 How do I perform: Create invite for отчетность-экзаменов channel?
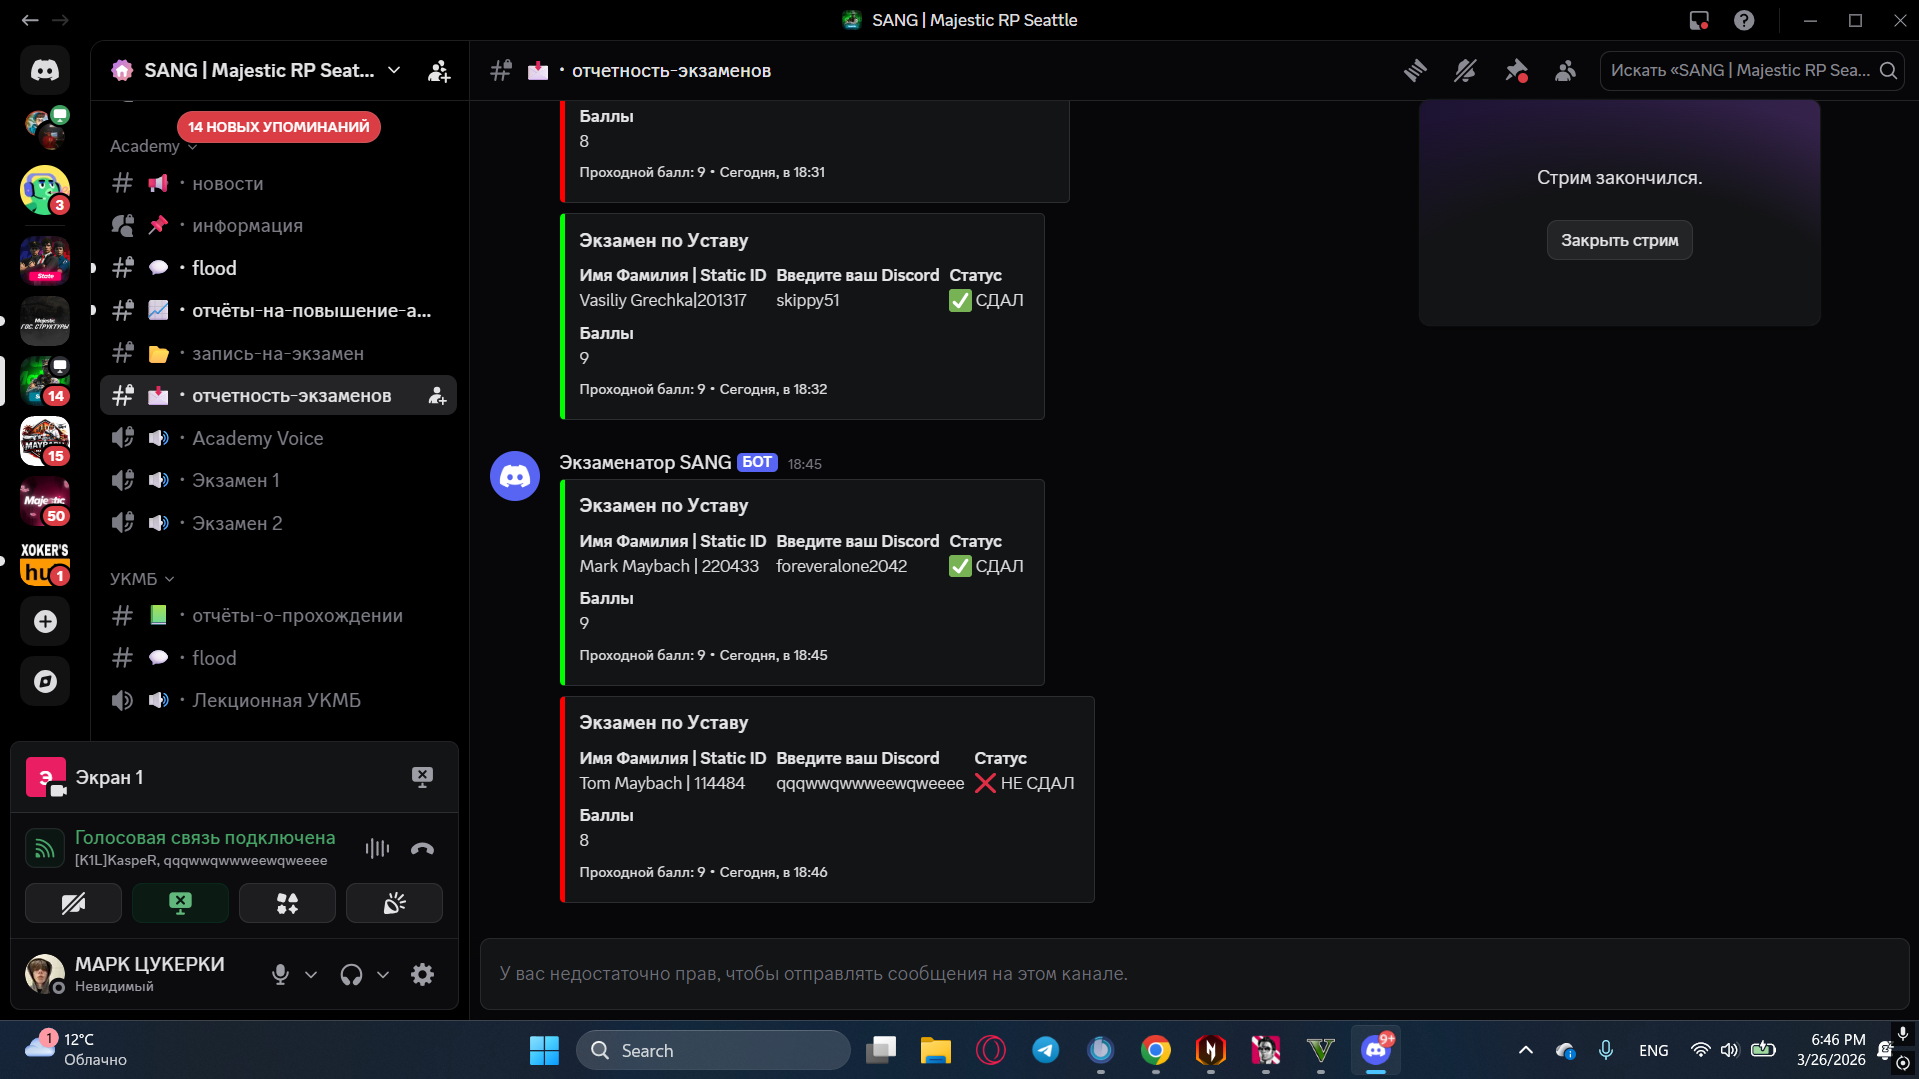click(x=437, y=396)
